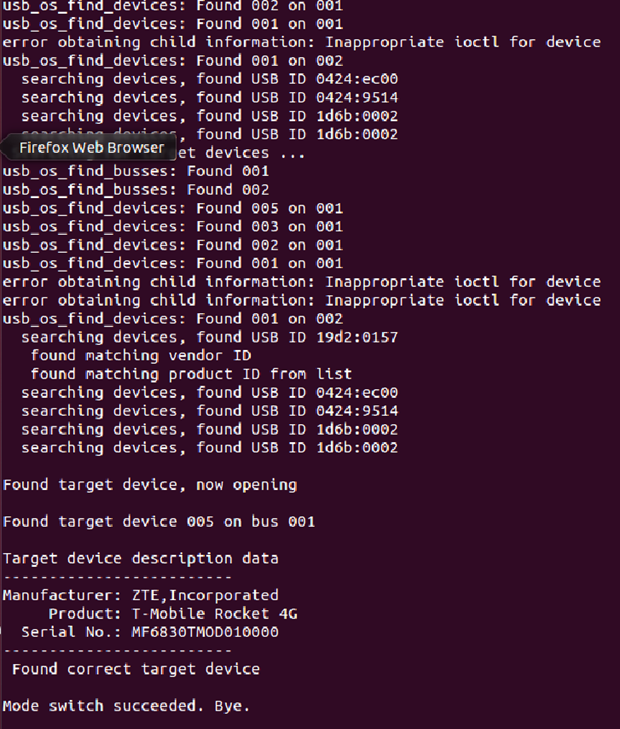
Task: Click the "Found target device, now opening" line
Action: click(x=149, y=485)
